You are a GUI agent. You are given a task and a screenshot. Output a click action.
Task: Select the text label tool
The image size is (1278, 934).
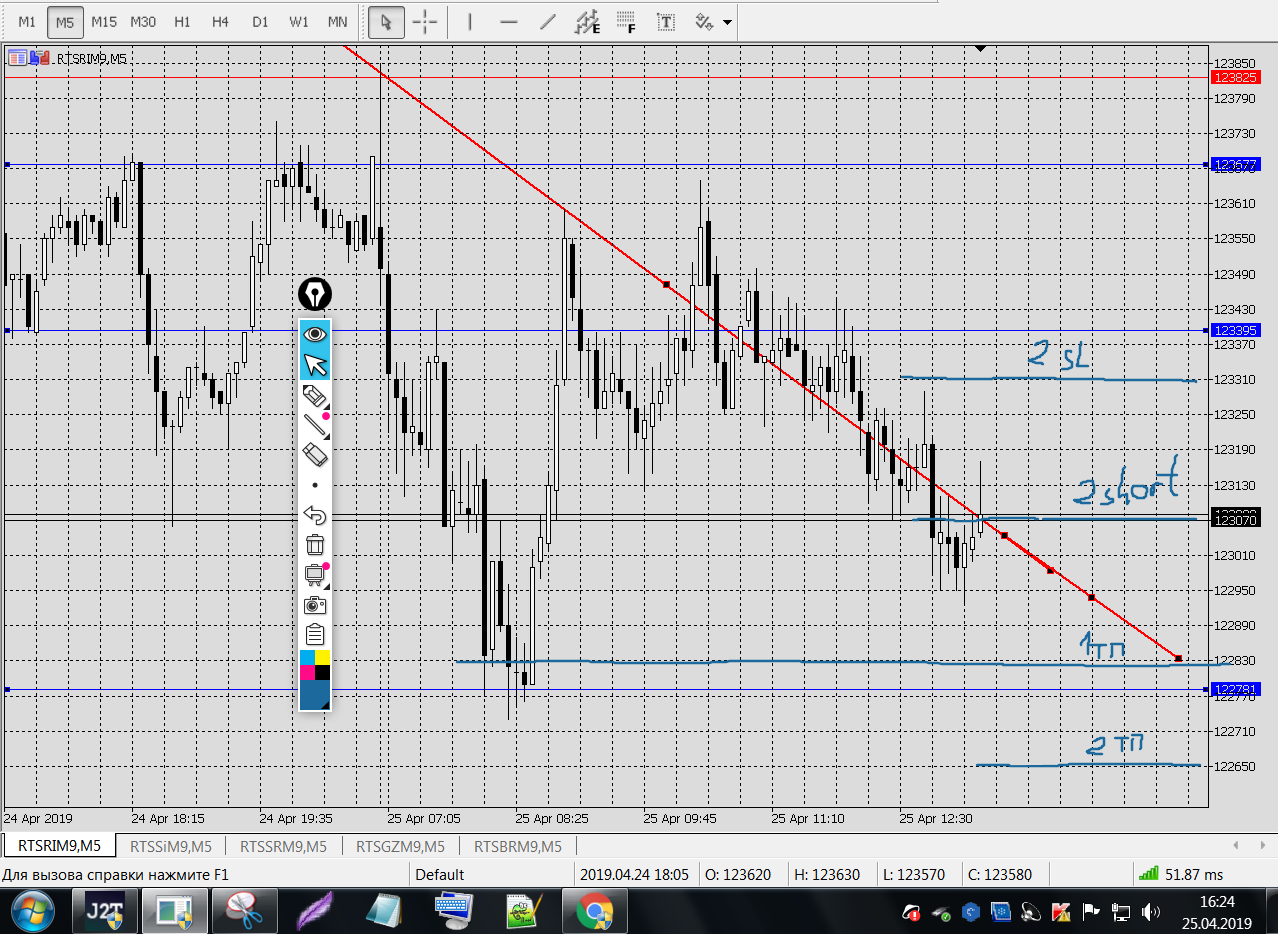[666, 21]
